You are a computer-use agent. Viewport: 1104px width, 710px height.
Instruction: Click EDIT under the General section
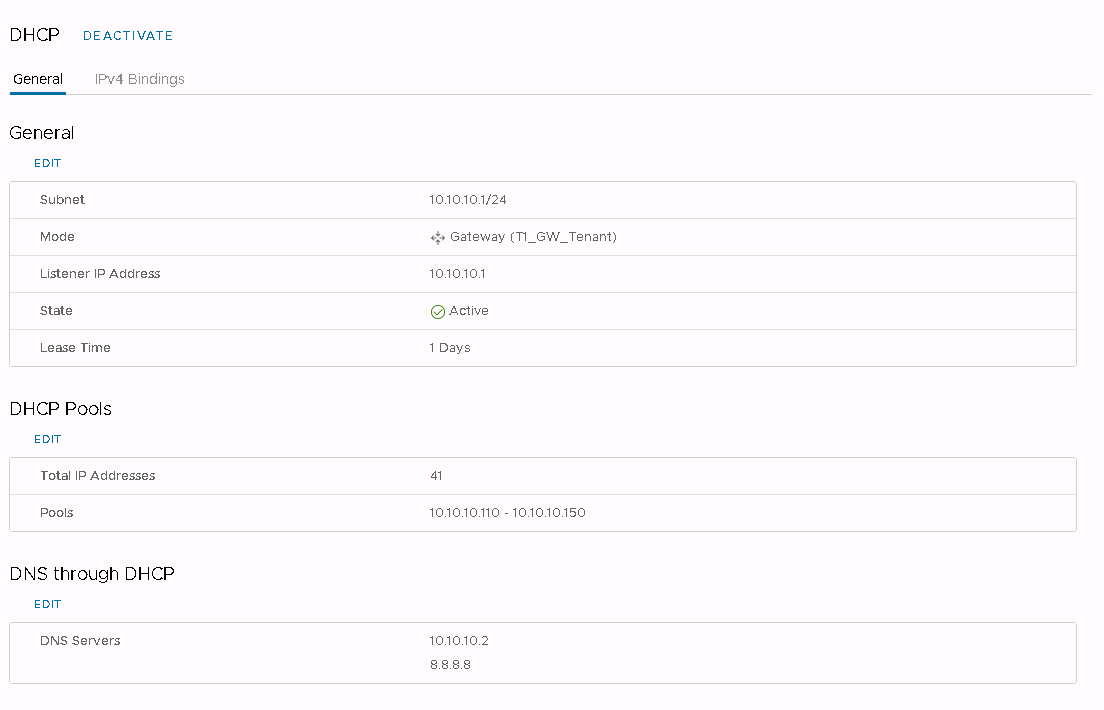pyautogui.click(x=48, y=163)
